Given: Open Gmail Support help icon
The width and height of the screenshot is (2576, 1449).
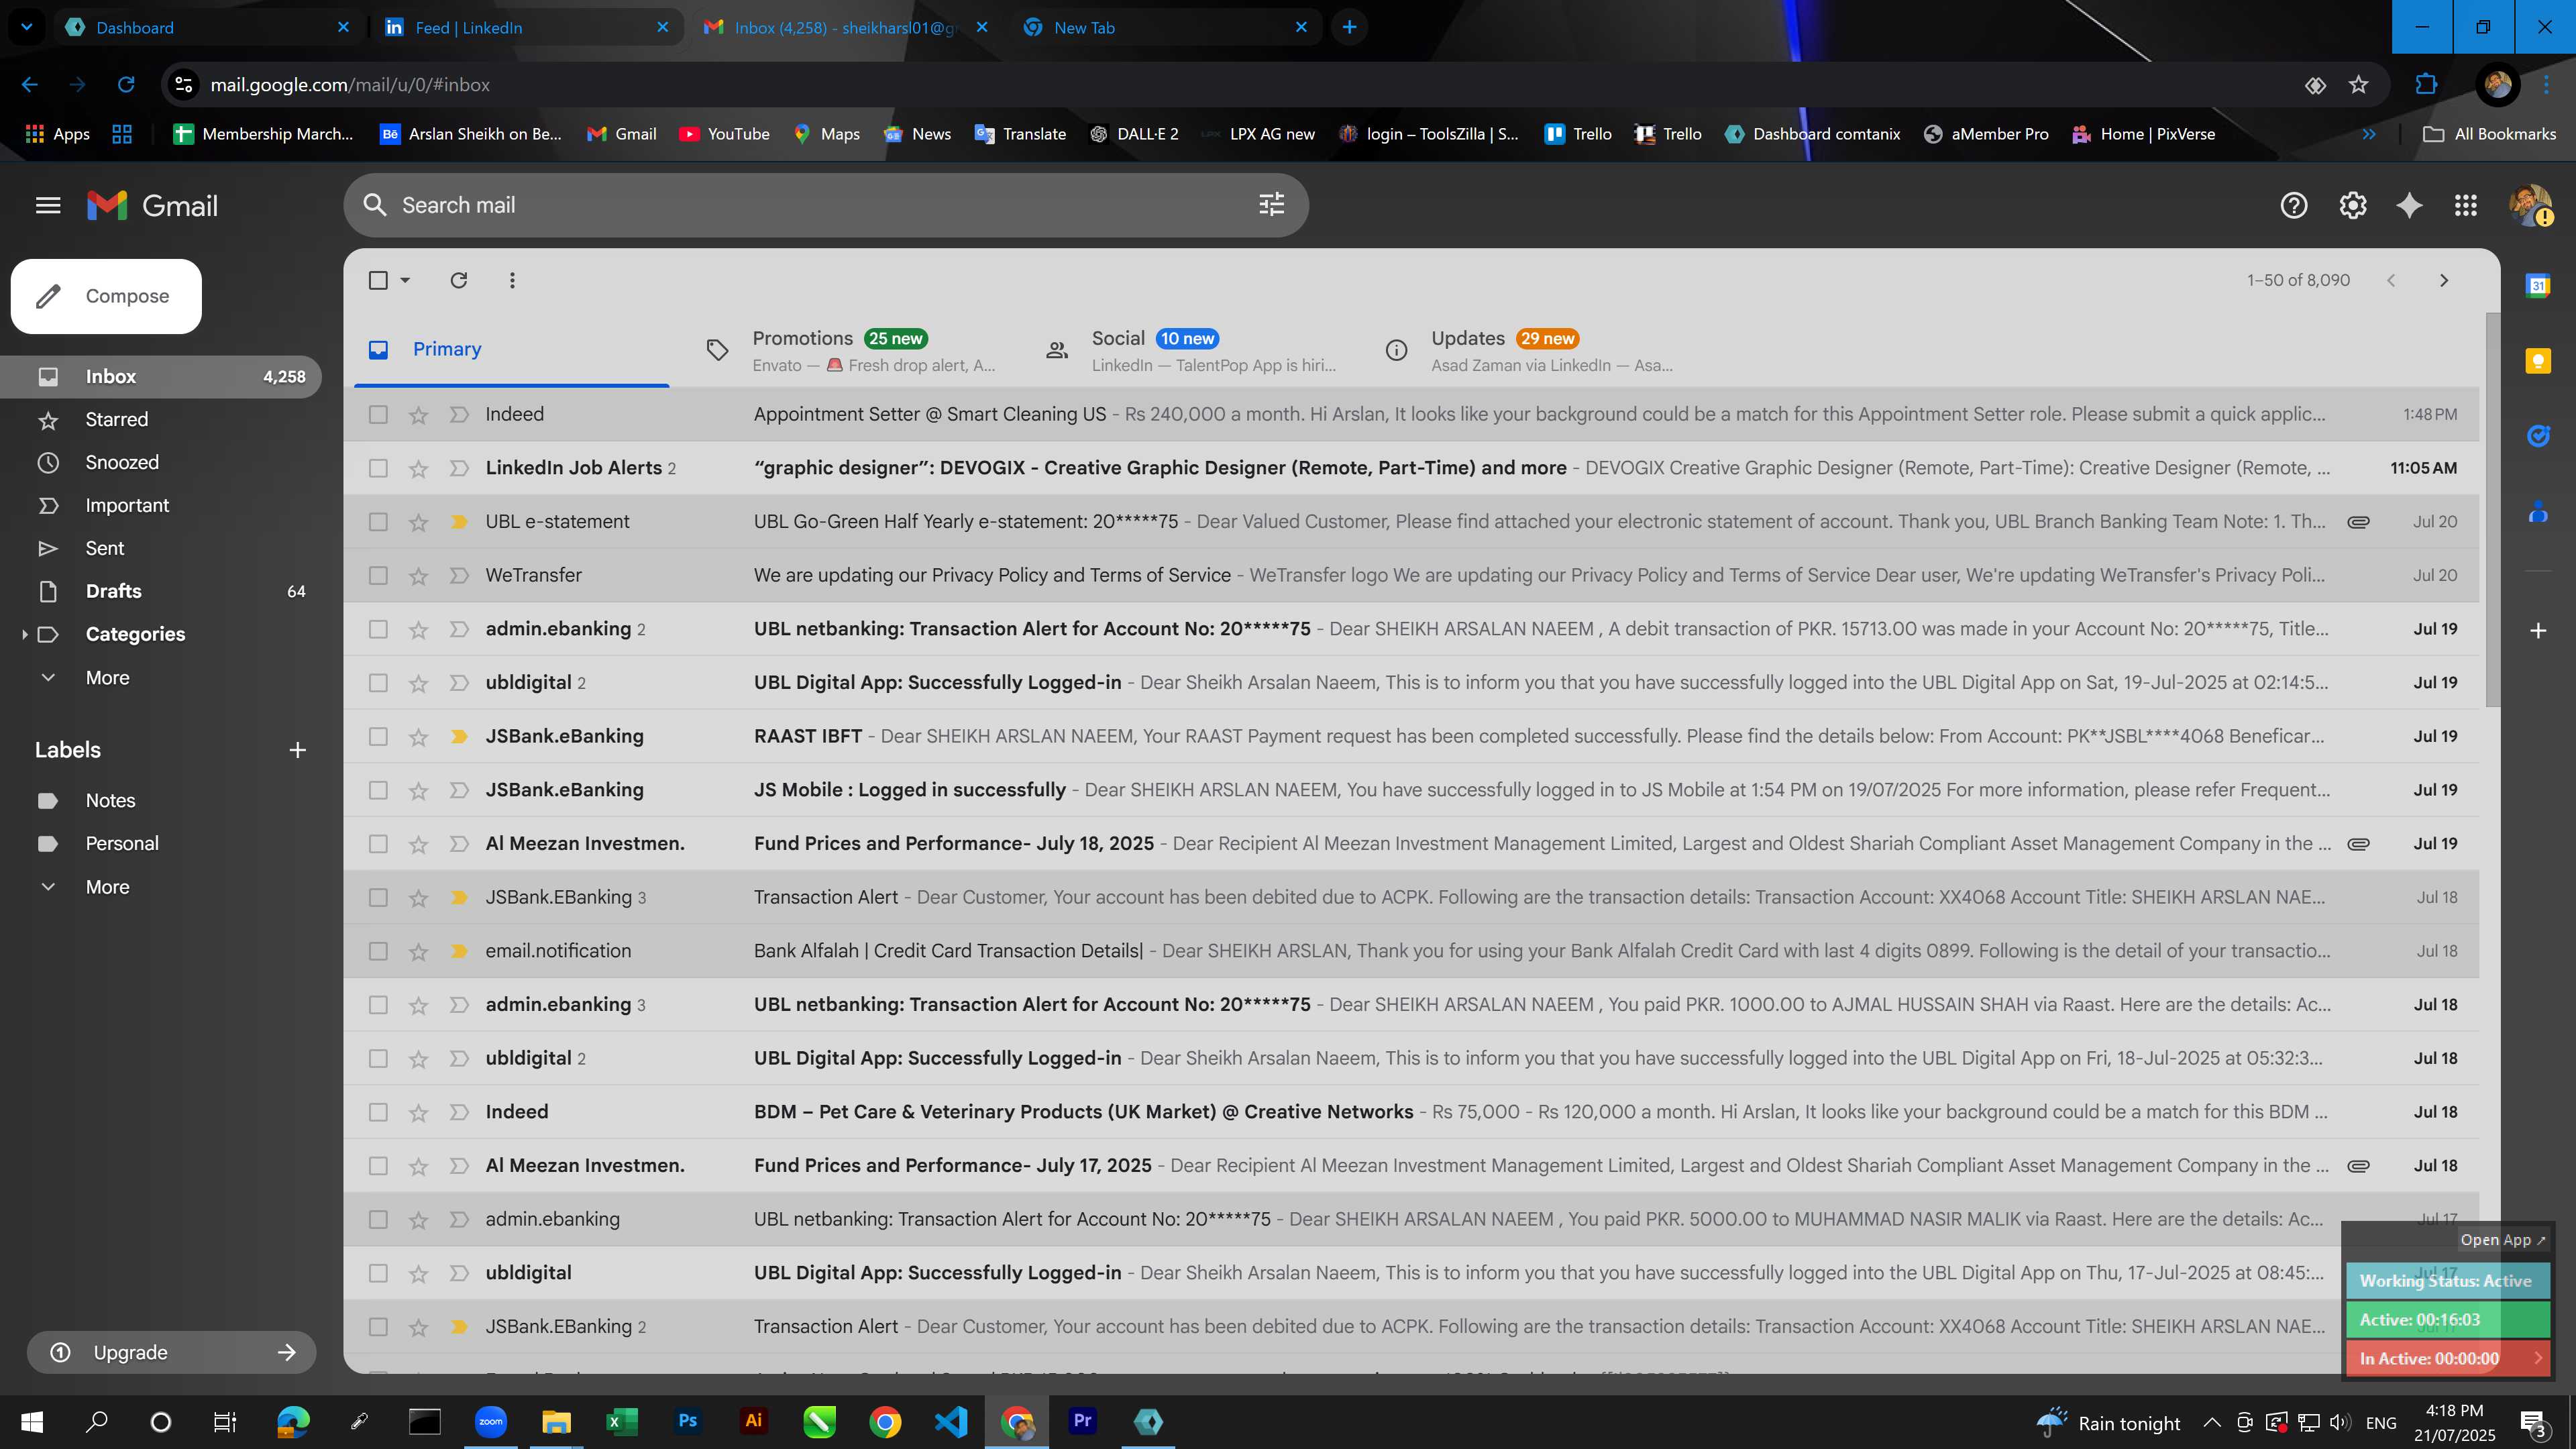Looking at the screenshot, I should [2293, 206].
